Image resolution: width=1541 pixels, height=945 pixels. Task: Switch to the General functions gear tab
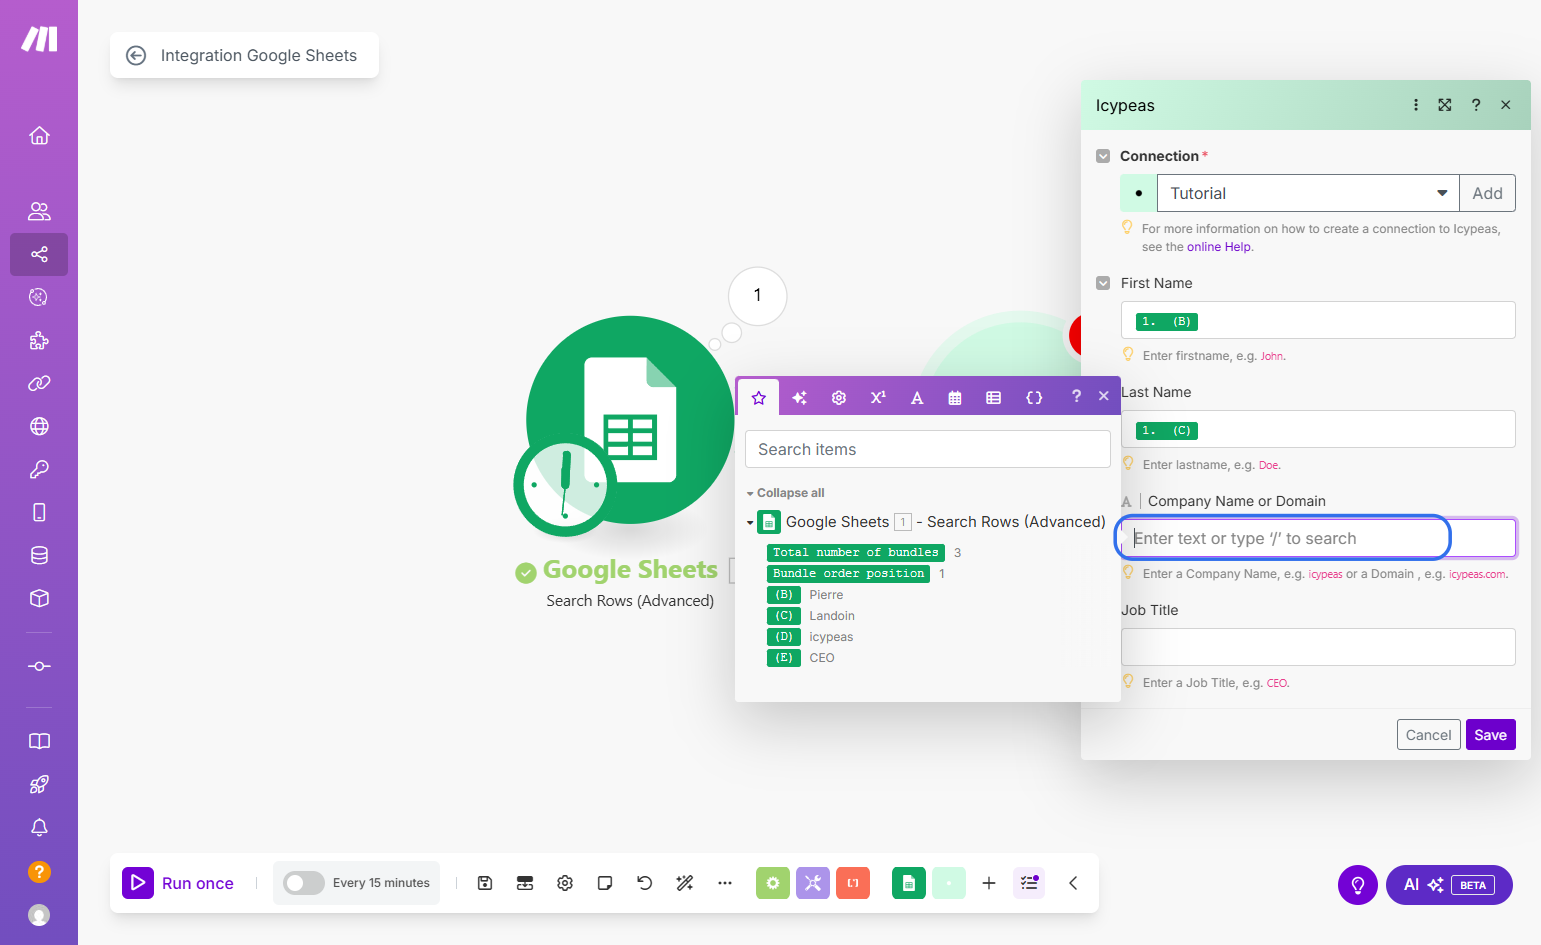click(839, 397)
